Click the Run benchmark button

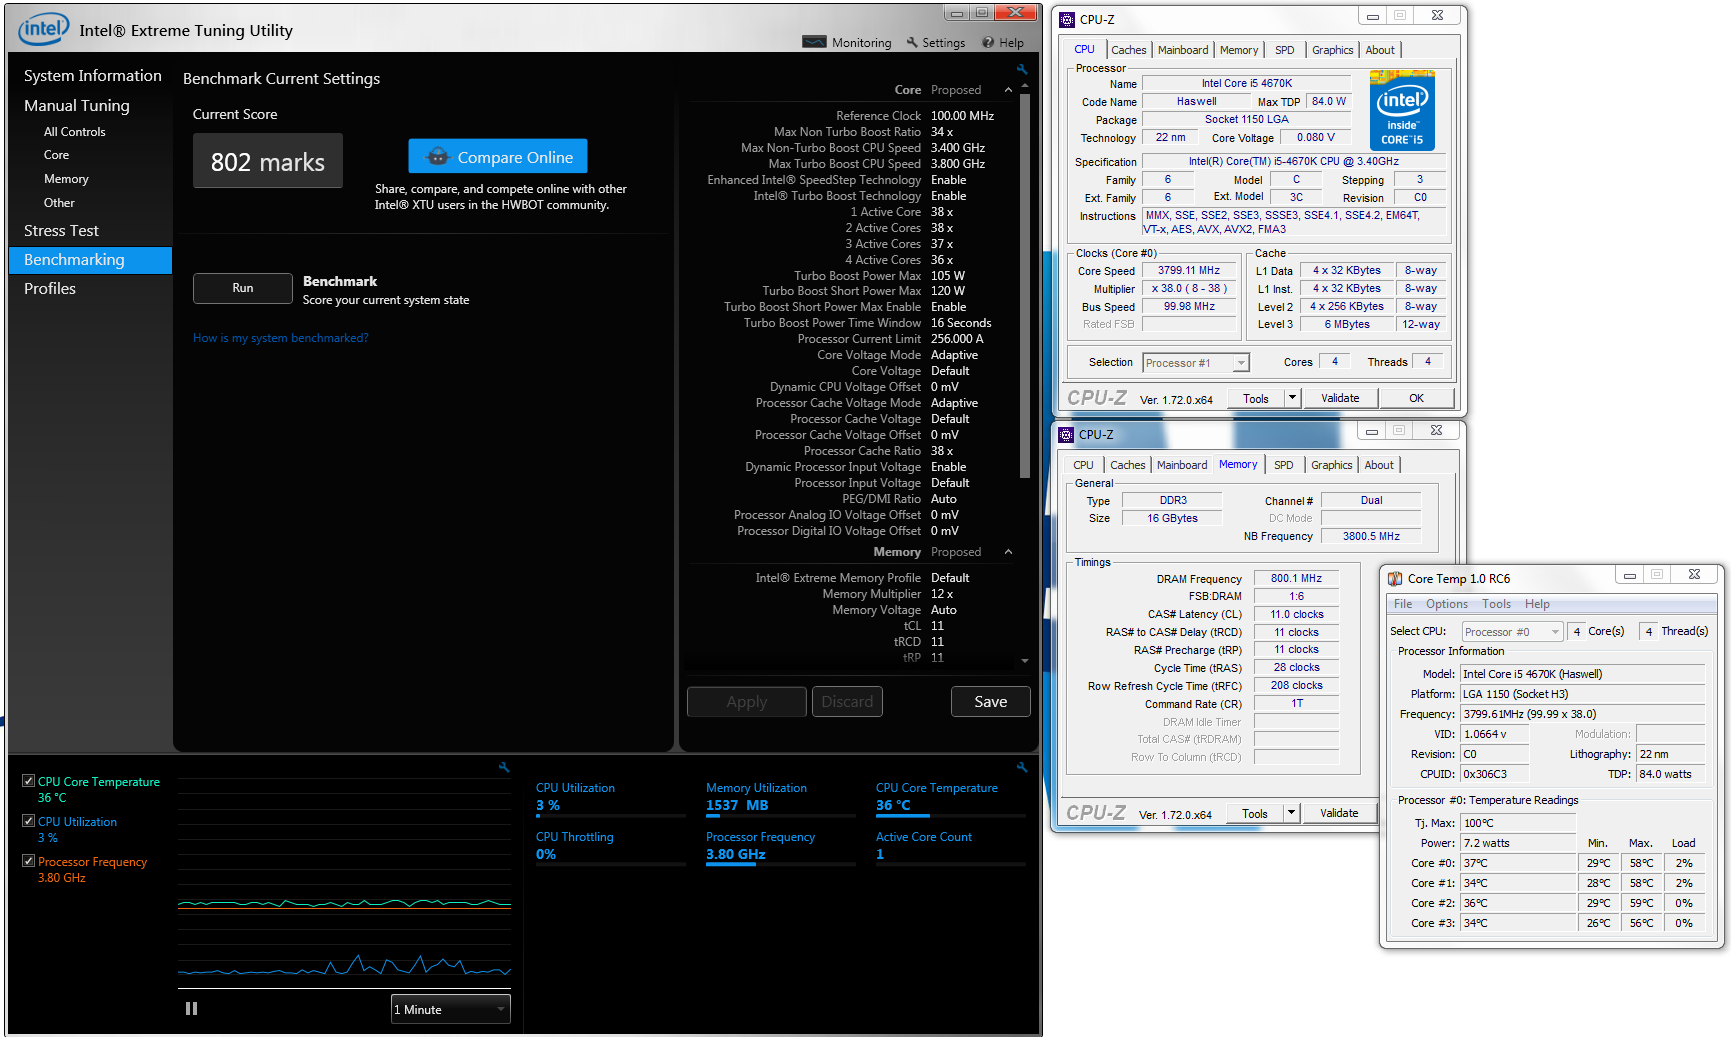coord(243,288)
